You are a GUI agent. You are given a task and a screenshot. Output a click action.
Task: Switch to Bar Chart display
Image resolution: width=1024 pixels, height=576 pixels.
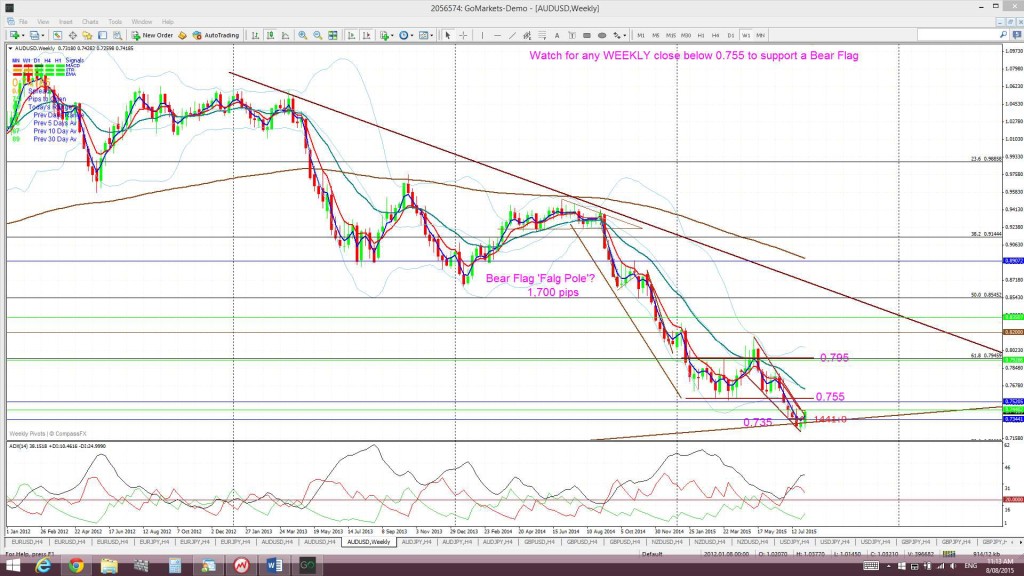(255, 35)
